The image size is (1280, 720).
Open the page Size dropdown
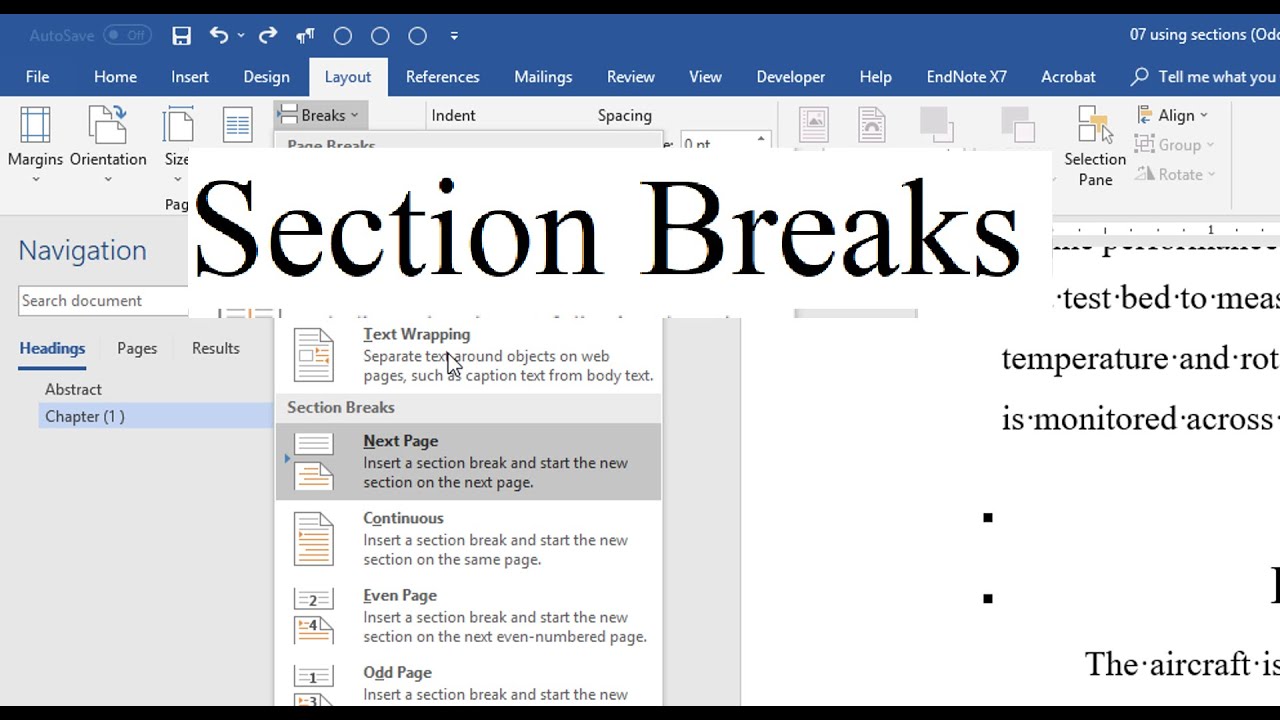click(177, 145)
